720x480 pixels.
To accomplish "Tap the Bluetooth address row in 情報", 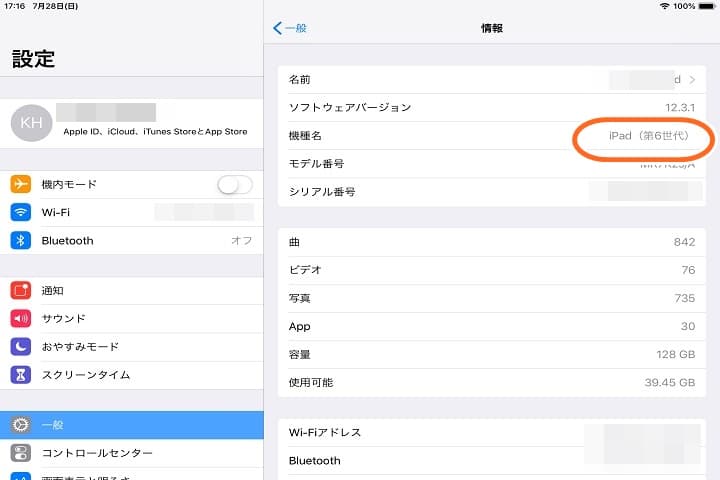I will [x=492, y=461].
